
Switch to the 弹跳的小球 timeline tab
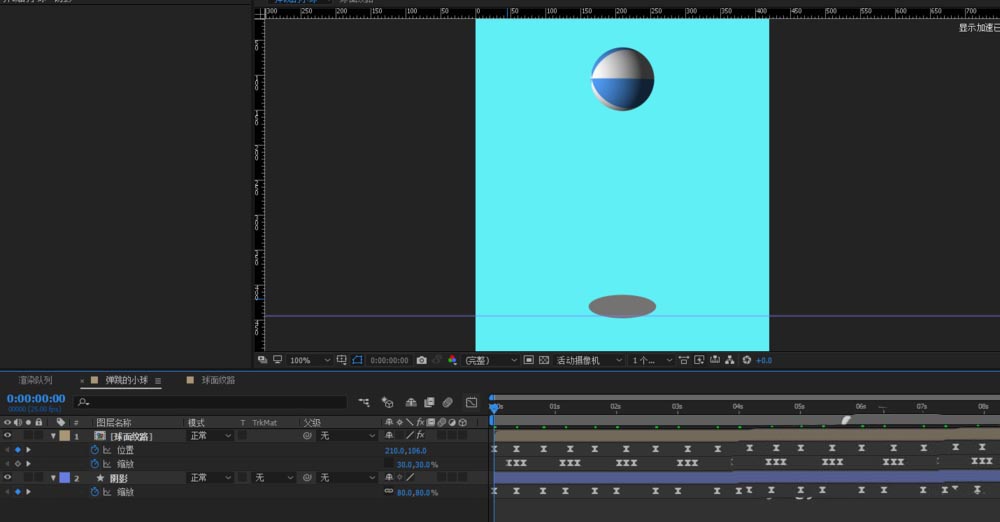coord(126,380)
